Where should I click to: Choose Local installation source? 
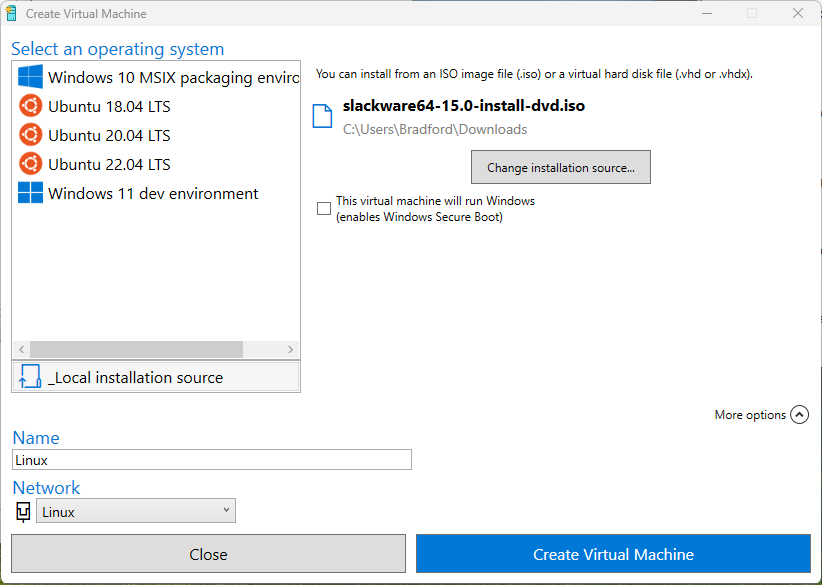tap(156, 377)
